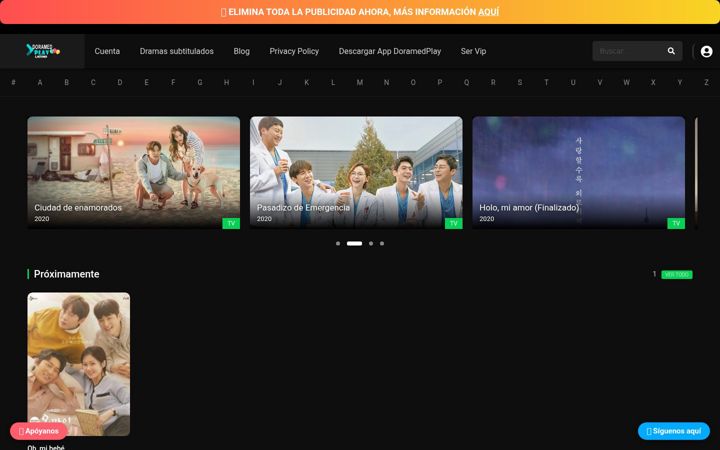The image size is (720, 450).
Task: Filter dramas by letter Y
Action: tap(680, 83)
